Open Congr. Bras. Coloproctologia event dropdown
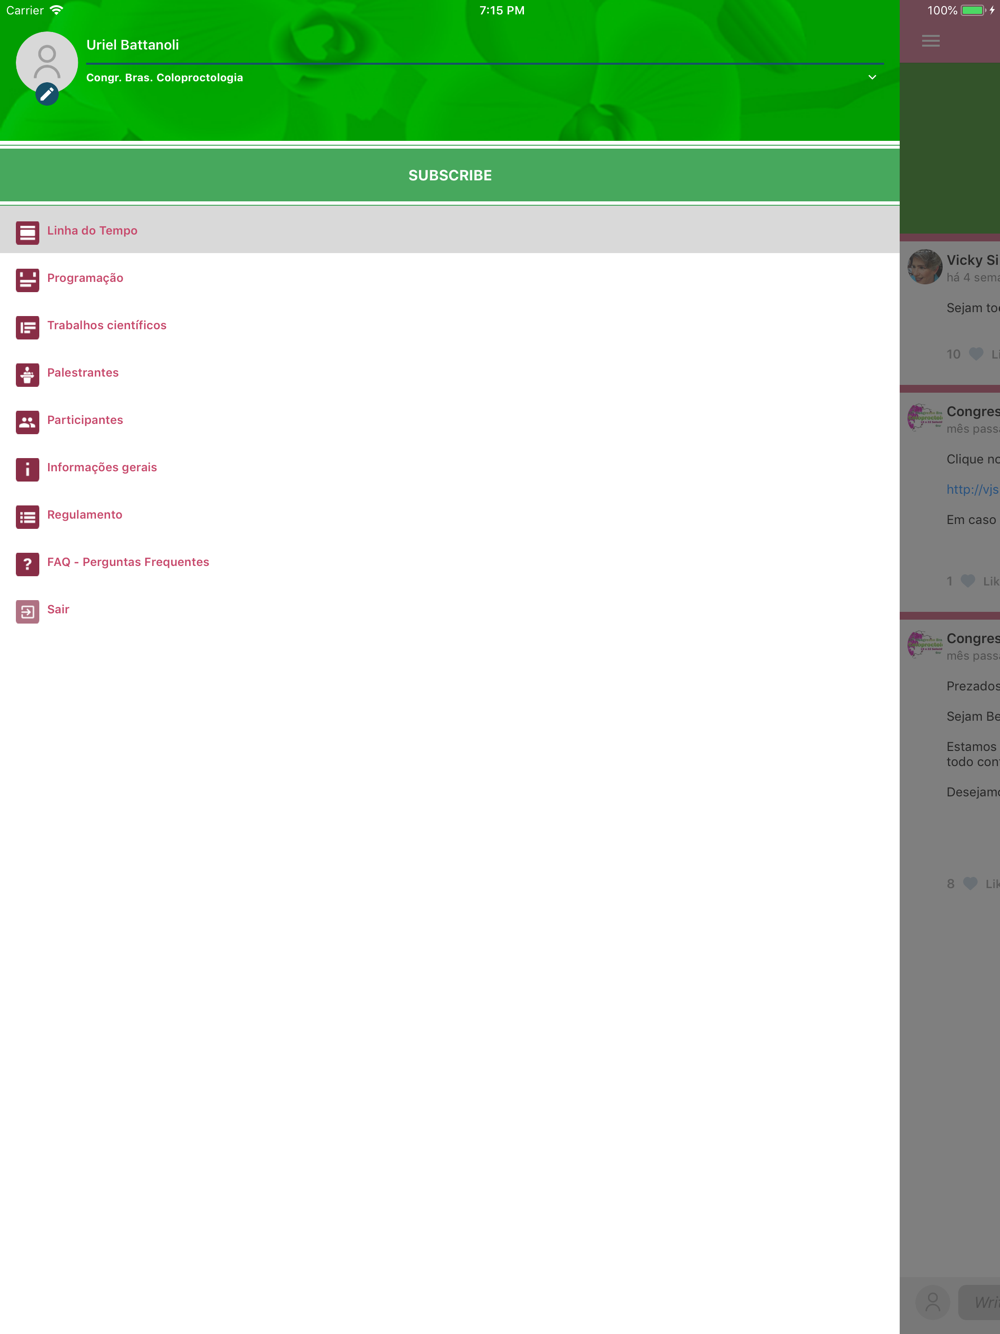This screenshot has width=1000, height=1334. point(485,78)
